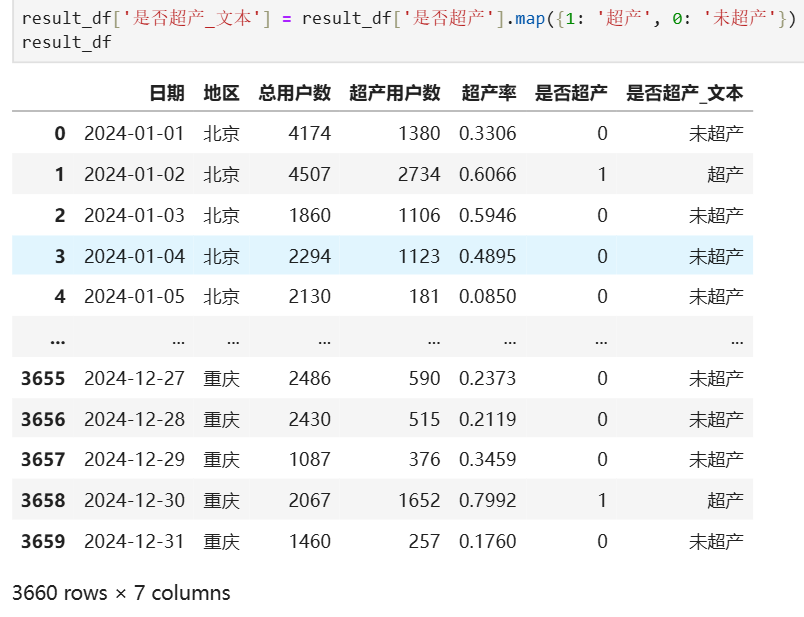Click 超产 text in the 2024-01-02 row
This screenshot has width=804, height=617.
(726, 174)
